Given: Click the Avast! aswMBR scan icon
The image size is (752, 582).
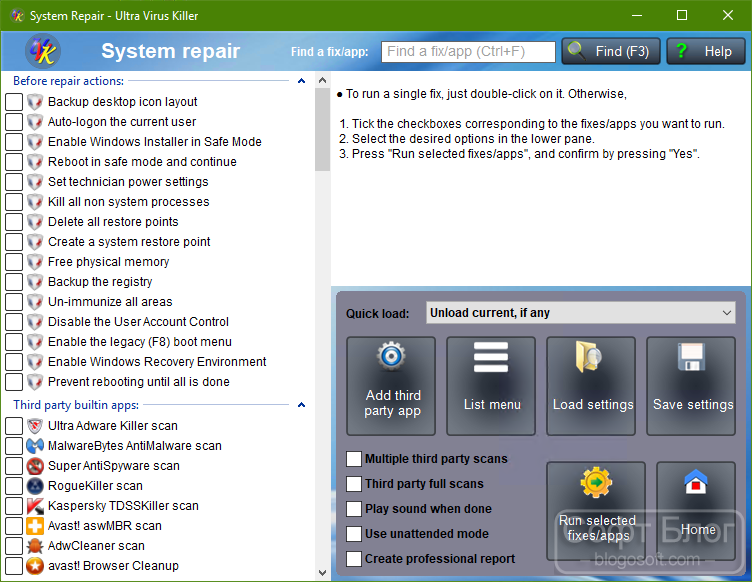Looking at the screenshot, I should coord(35,526).
